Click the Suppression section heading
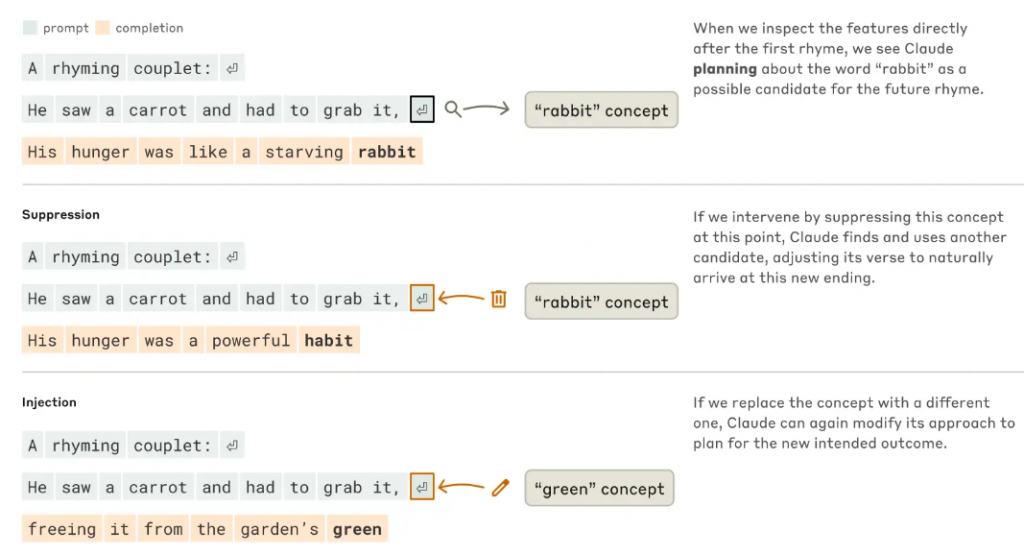Image resolution: width=1024 pixels, height=555 pixels. (x=61, y=215)
